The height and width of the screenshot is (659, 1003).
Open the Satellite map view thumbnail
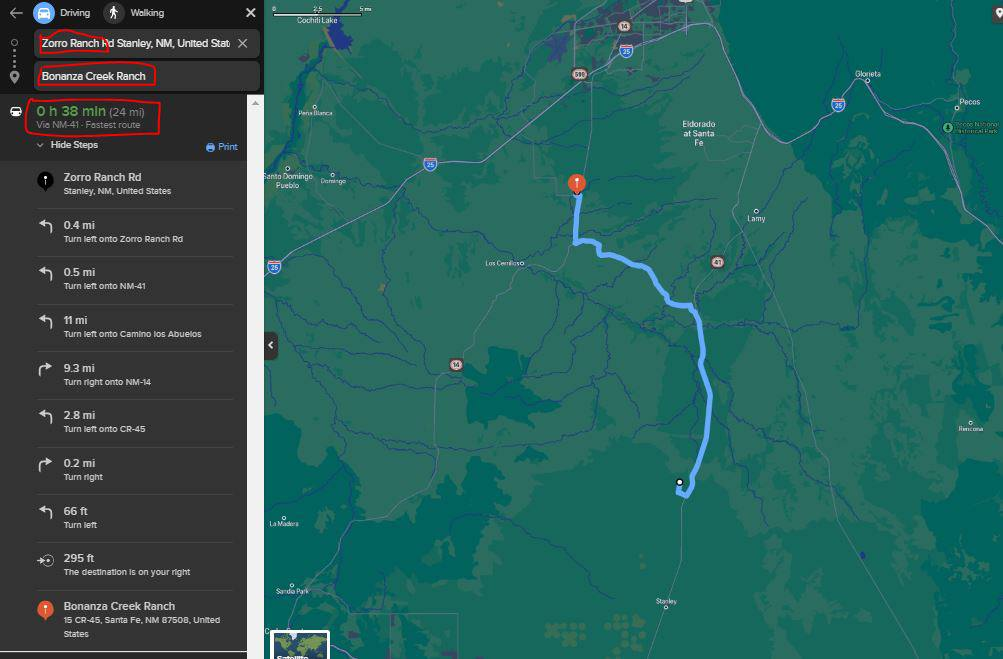(300, 645)
